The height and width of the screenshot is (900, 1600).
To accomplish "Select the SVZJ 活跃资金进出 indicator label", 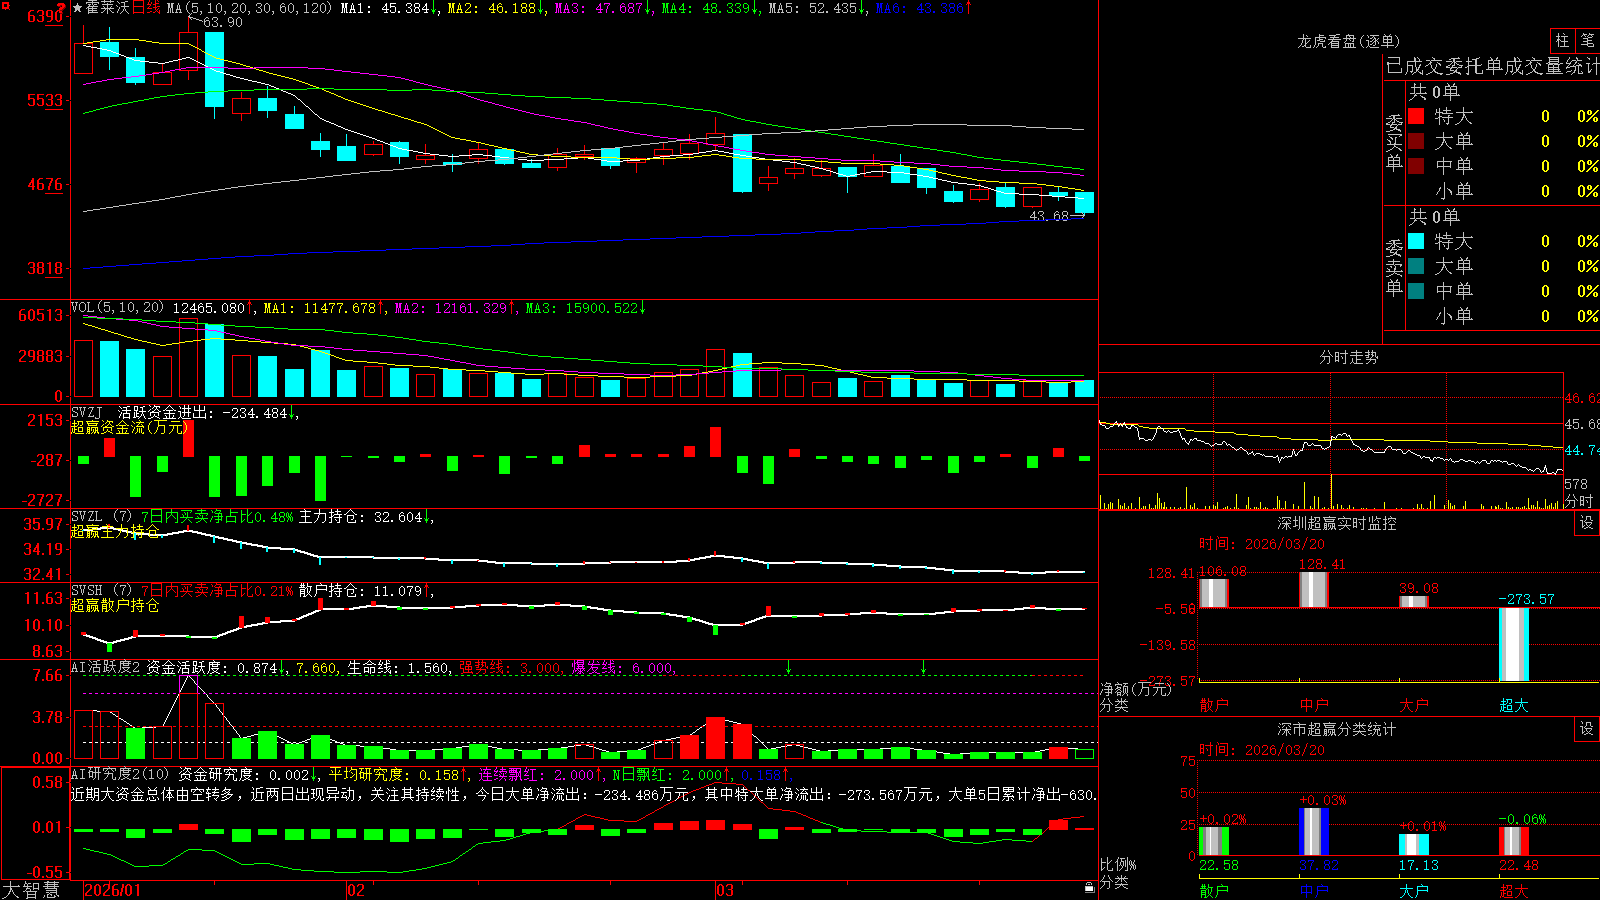I will click(143, 412).
